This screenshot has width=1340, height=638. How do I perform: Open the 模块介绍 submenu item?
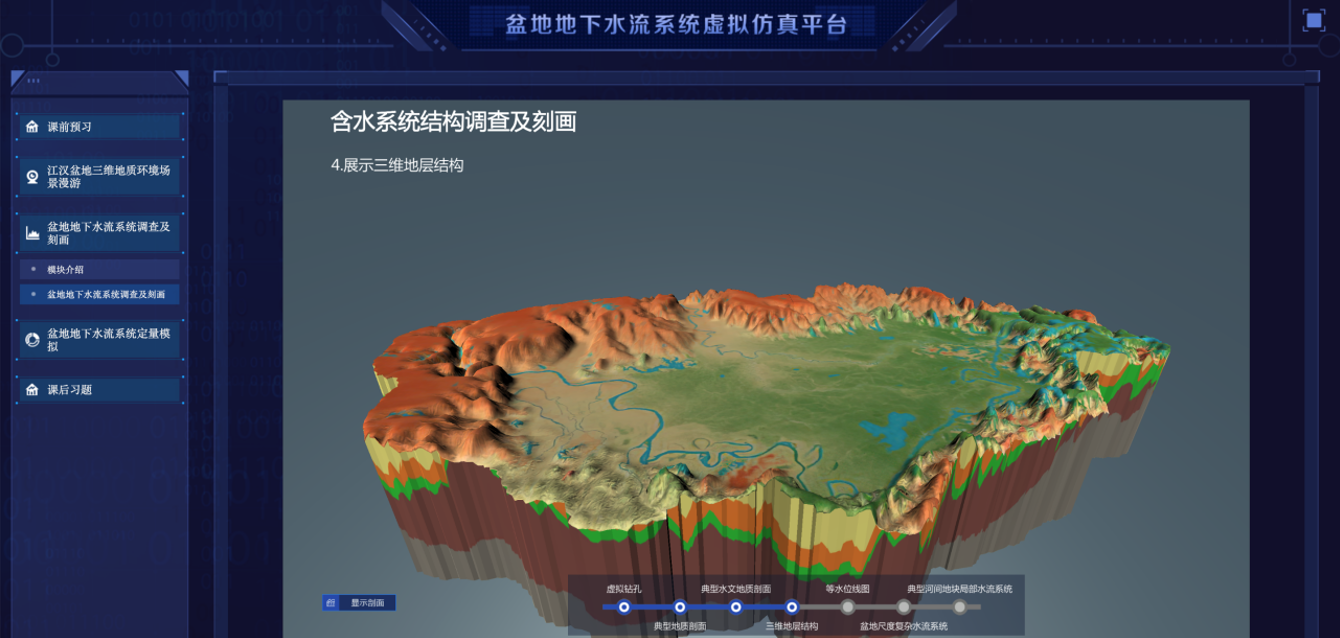(99, 270)
